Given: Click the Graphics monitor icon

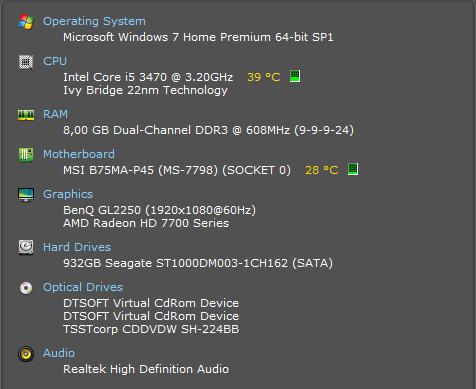Looking at the screenshot, I should [x=26, y=195].
